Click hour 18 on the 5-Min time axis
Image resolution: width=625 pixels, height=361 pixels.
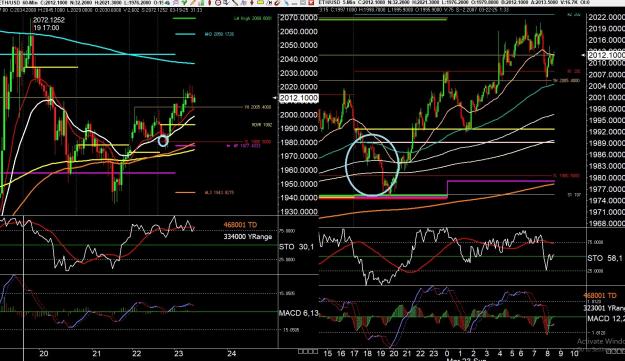click(368, 353)
